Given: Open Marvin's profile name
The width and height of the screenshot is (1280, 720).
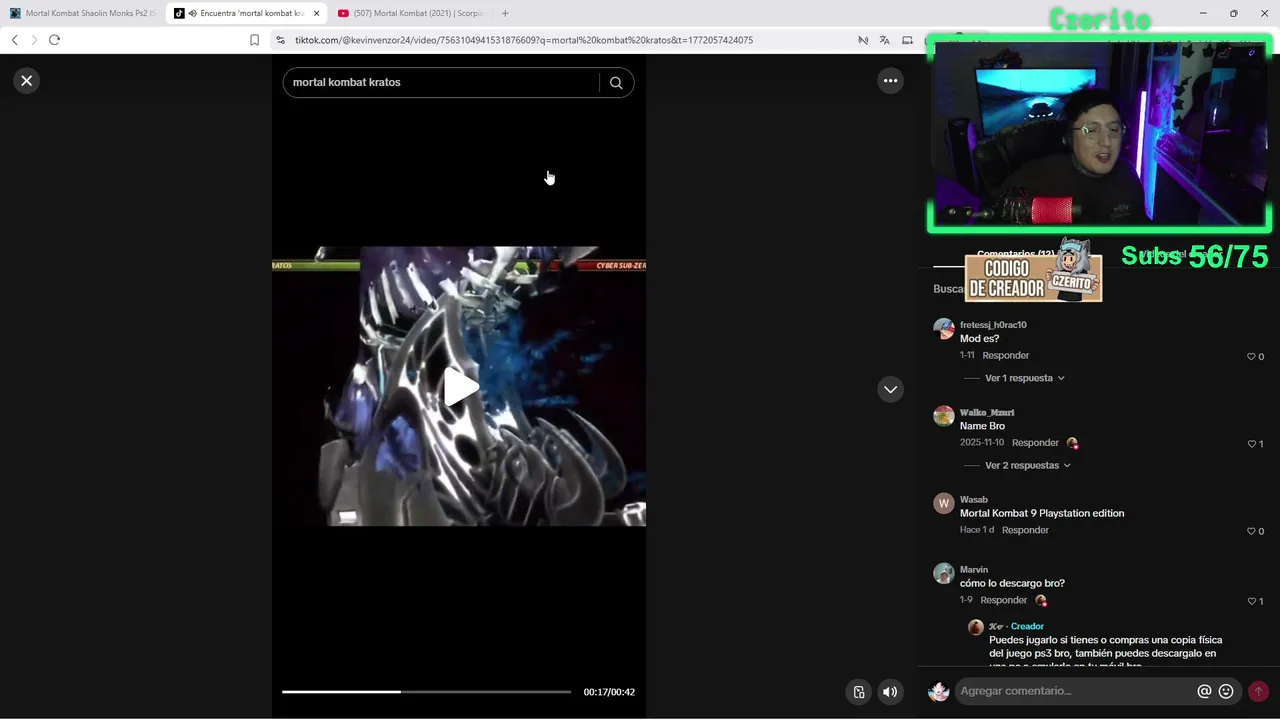Looking at the screenshot, I should point(974,569).
